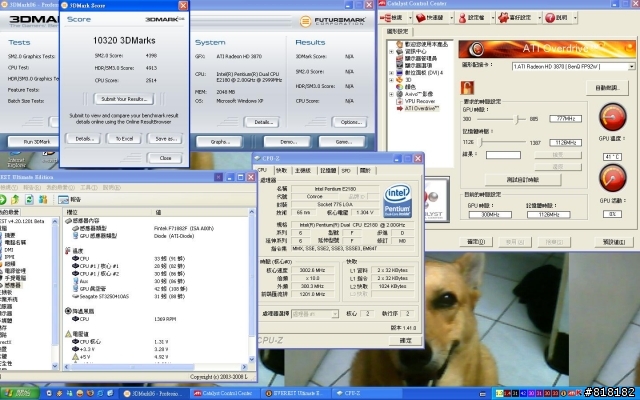The width and height of the screenshot is (640, 400).
Task: Click Save as button in 3DMark Score window
Action: point(165,139)
